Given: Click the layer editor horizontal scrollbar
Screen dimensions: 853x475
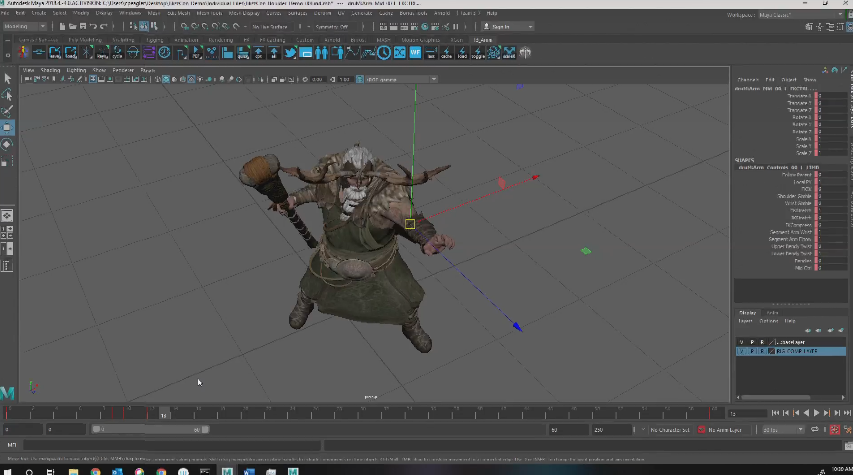Looking at the screenshot, I should pyautogui.click(x=776, y=397).
